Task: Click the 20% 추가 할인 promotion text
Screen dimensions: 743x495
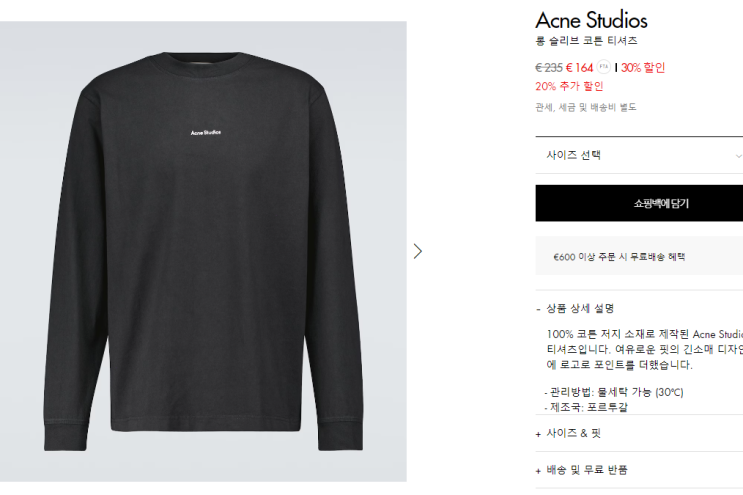Action: 569,86
